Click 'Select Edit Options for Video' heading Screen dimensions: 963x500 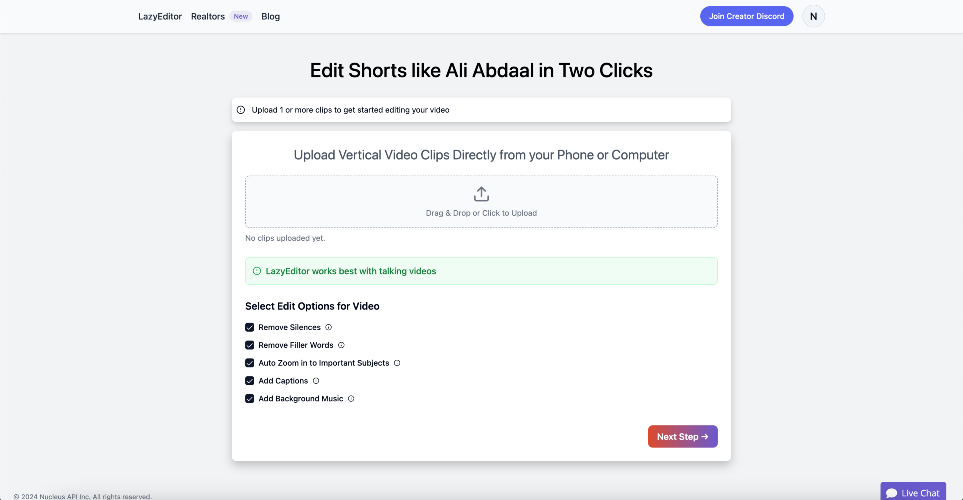pos(312,306)
